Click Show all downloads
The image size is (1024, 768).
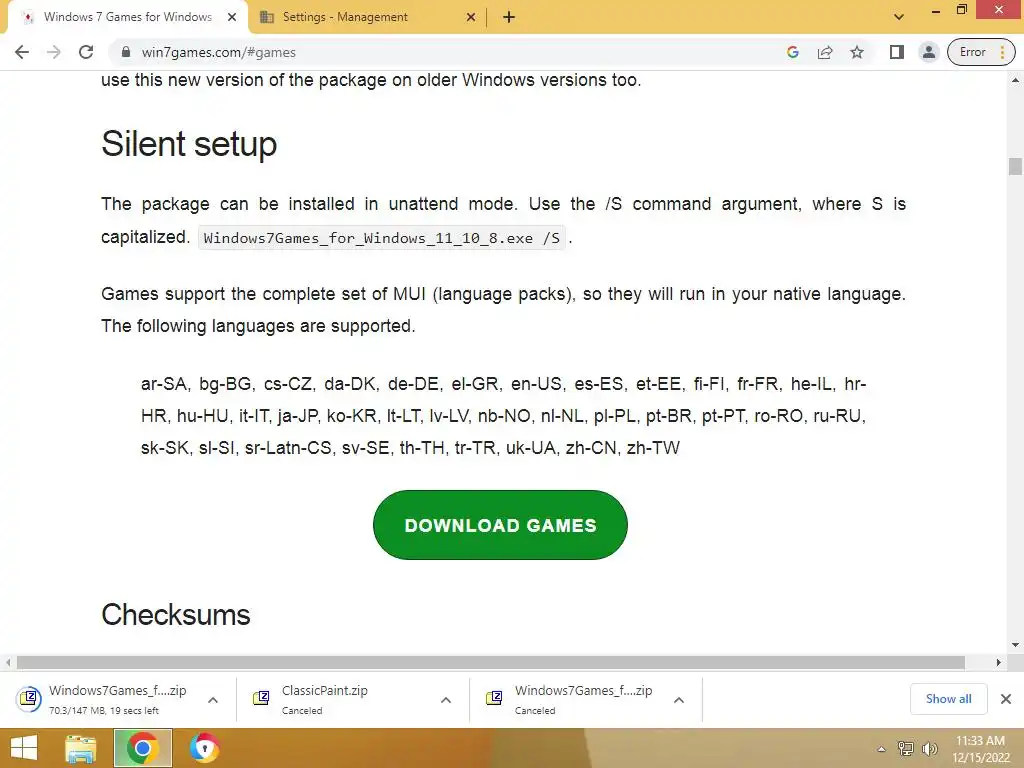[948, 699]
